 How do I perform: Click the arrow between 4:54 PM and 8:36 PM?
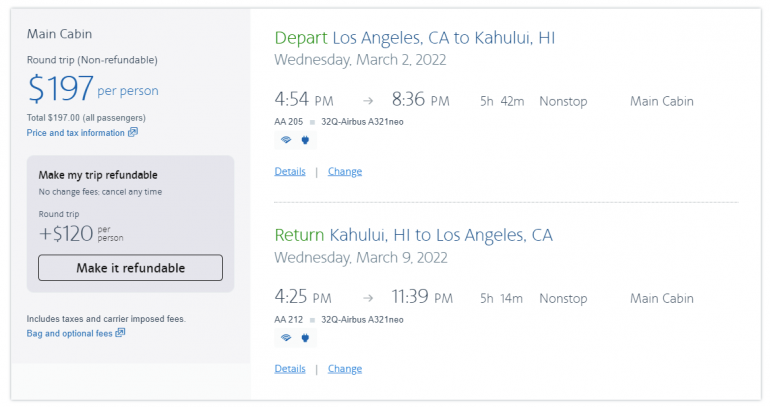coord(367,101)
